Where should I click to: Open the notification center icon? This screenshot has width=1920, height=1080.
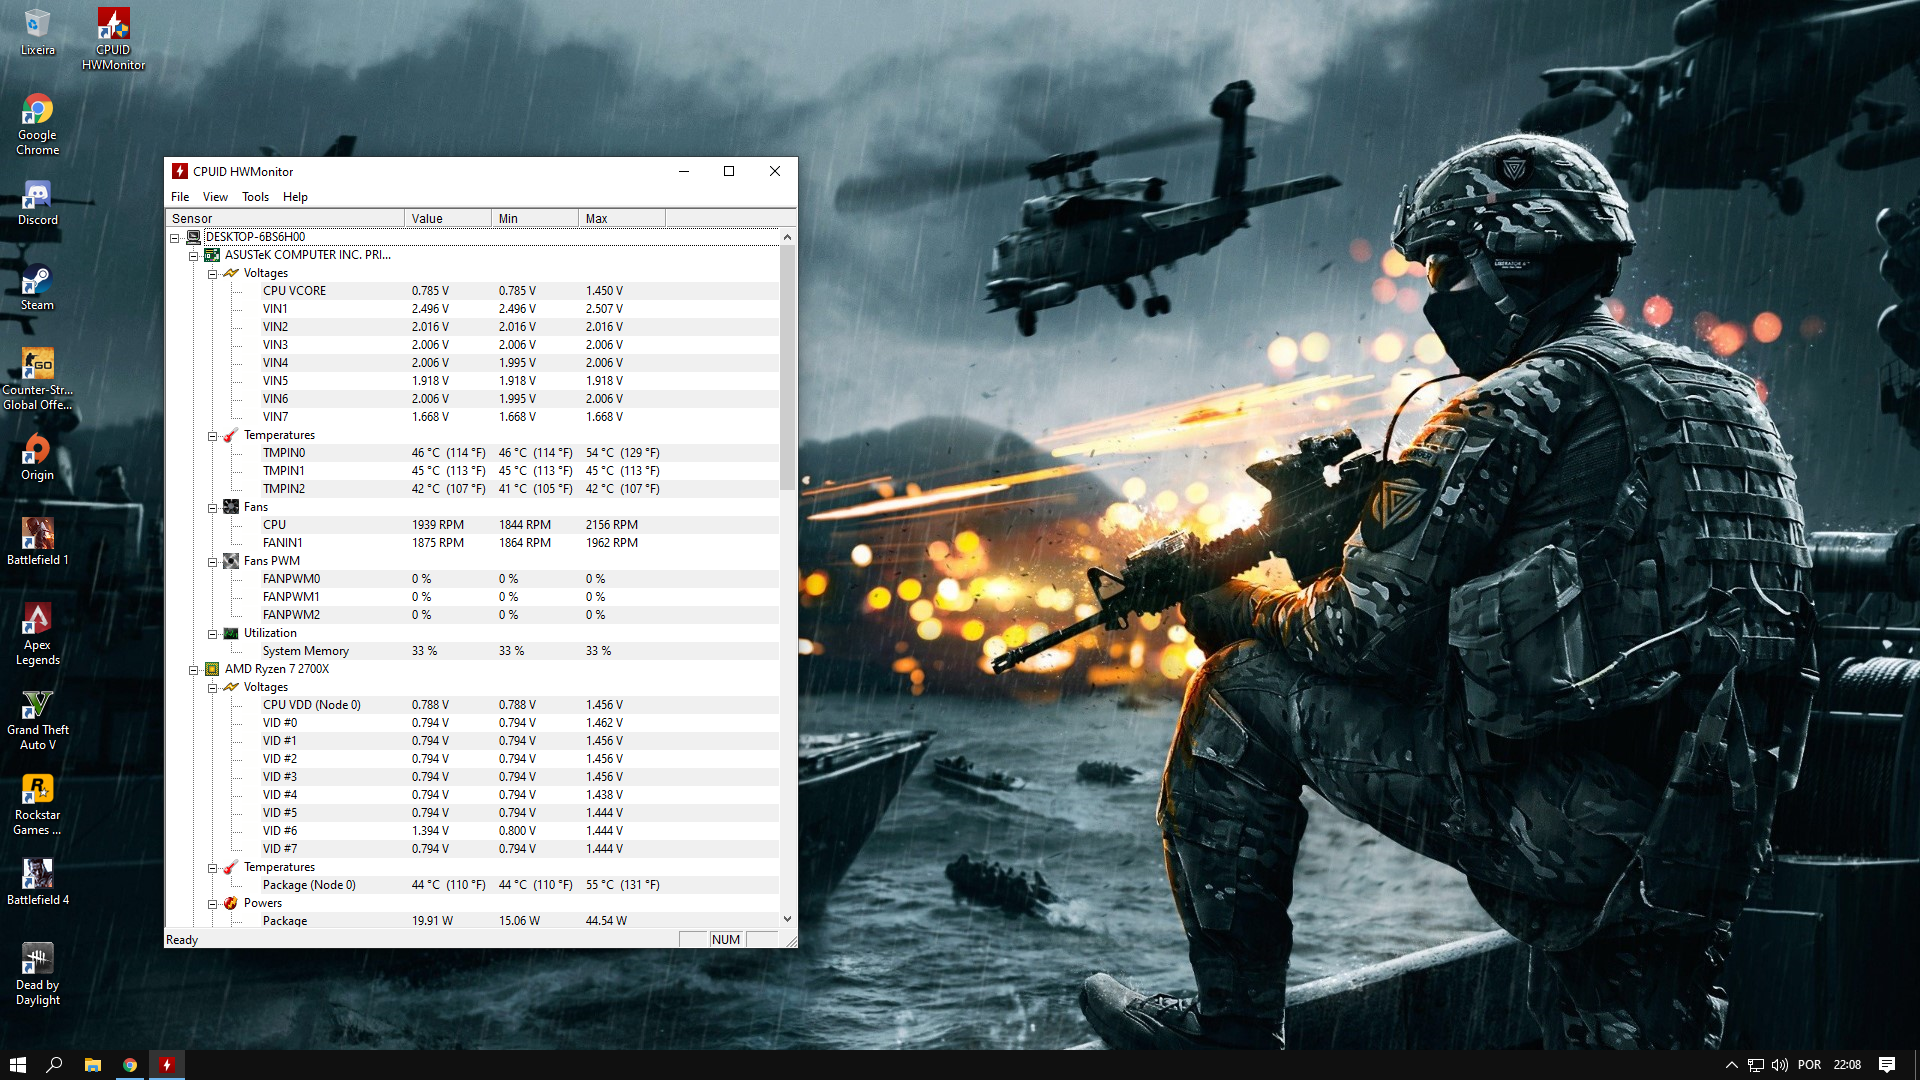point(1887,1065)
